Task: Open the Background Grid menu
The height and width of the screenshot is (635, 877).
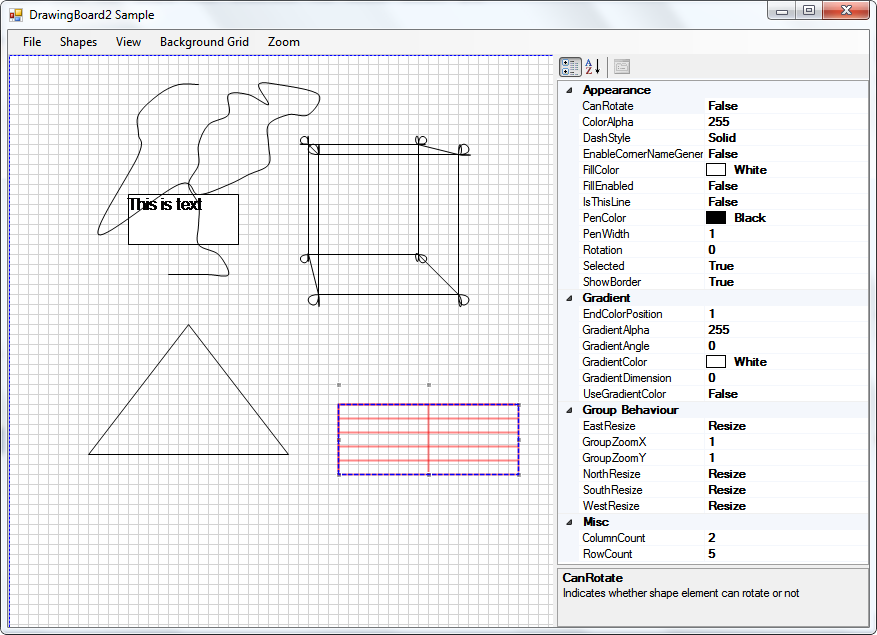Action: coord(204,42)
